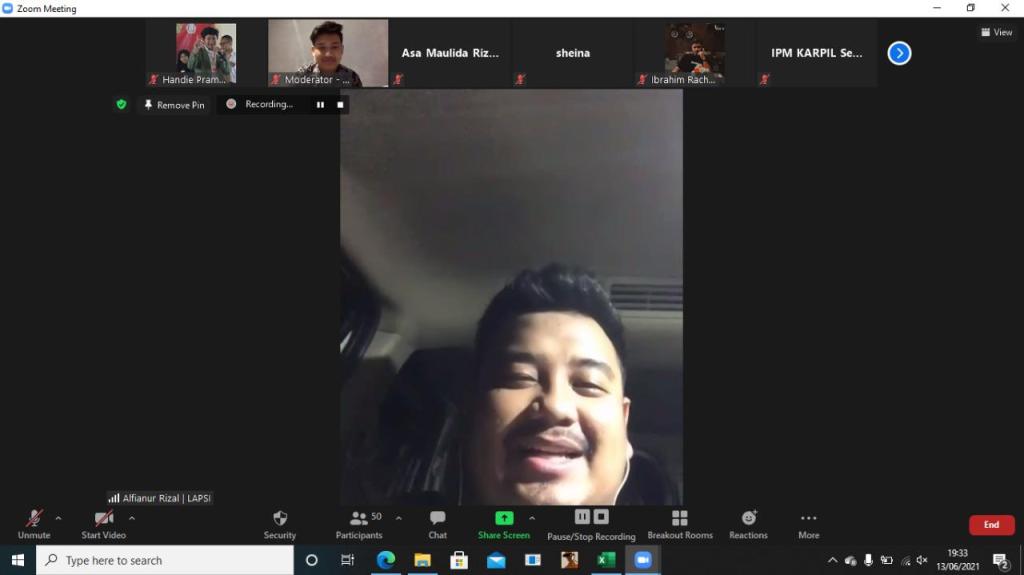This screenshot has height=575, width=1024.
Task: Open the Chat panel
Action: [437, 523]
